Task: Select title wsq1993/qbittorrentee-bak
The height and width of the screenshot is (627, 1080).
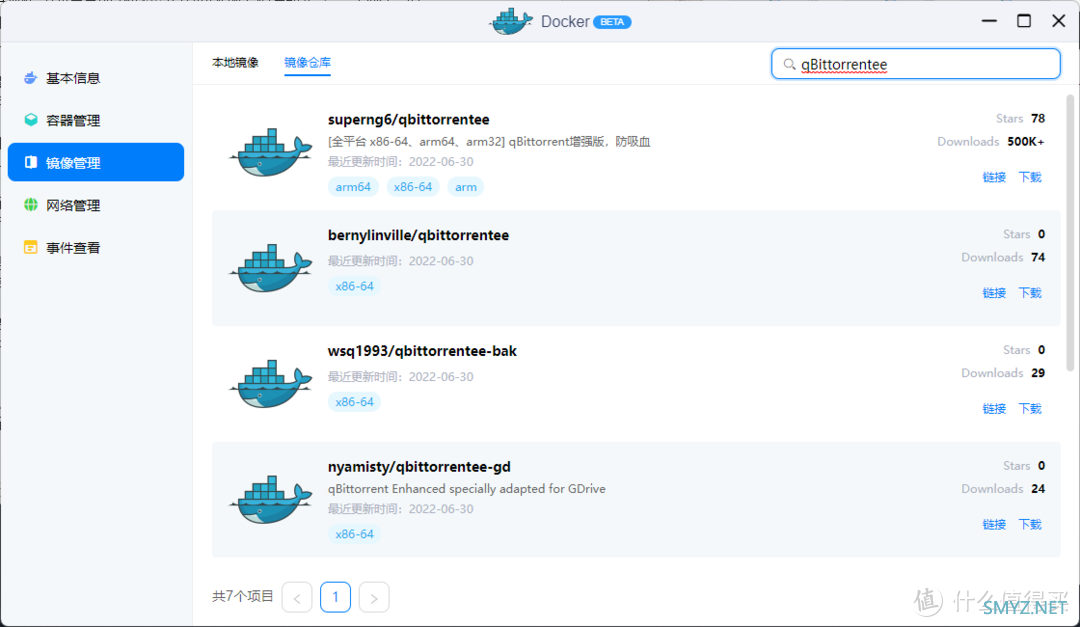Action: tap(422, 351)
